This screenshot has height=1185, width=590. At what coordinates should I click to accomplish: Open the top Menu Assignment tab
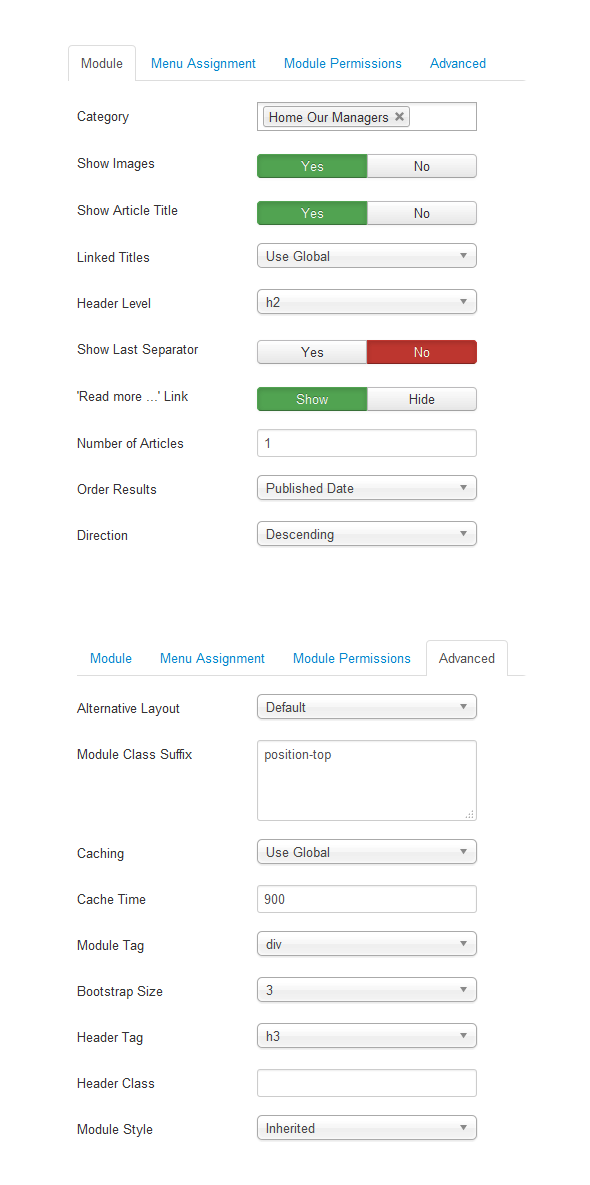(203, 63)
